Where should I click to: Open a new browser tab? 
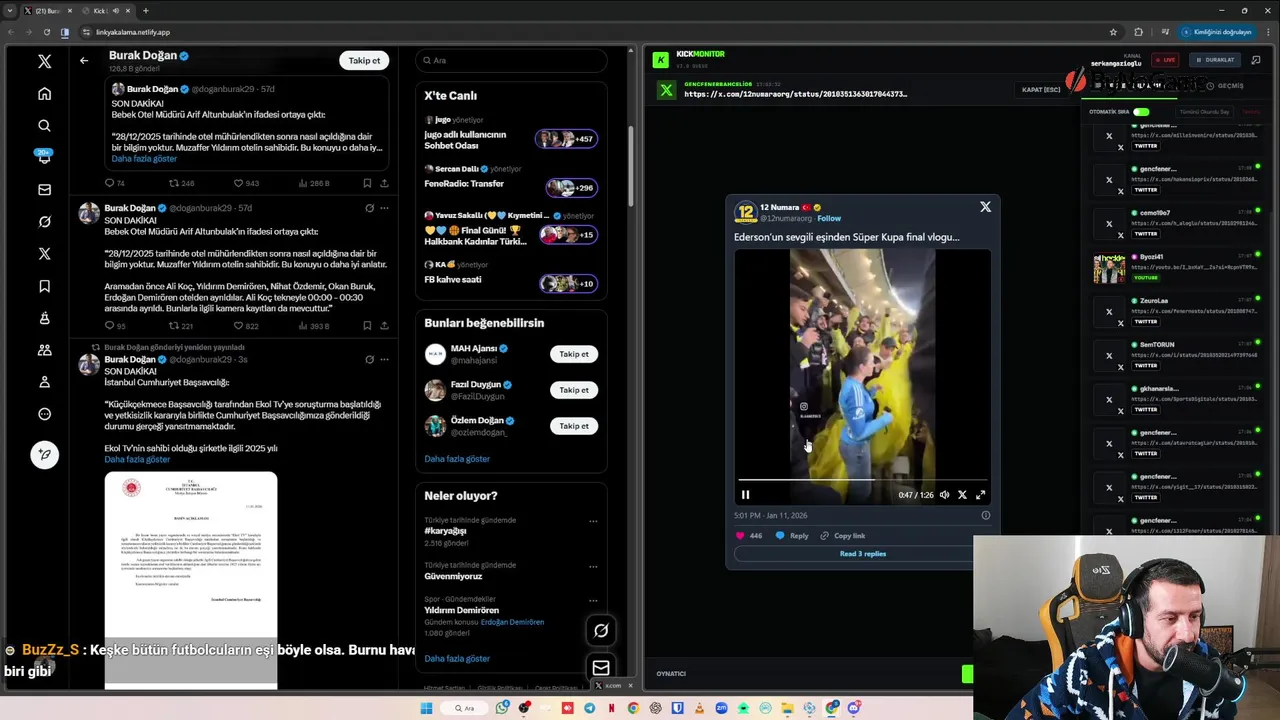146,10
